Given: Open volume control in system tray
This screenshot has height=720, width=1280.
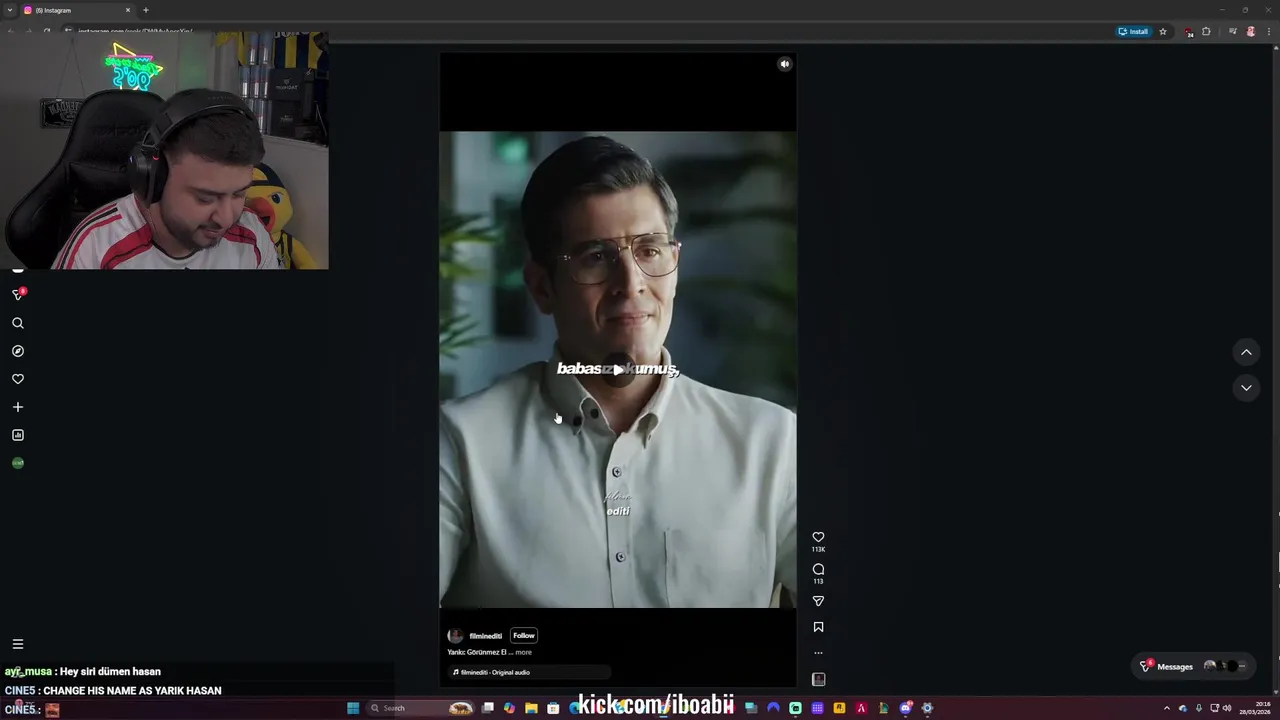Looking at the screenshot, I should (1227, 708).
